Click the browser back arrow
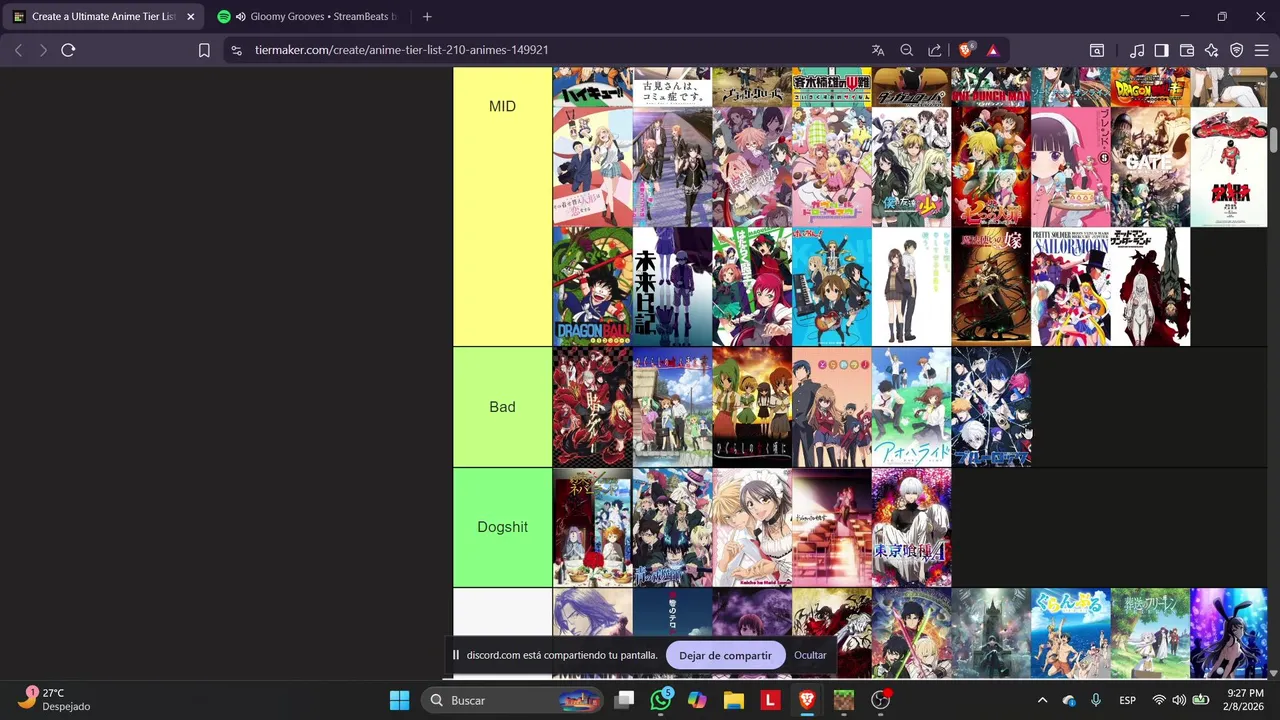1280x720 pixels. tap(18, 50)
